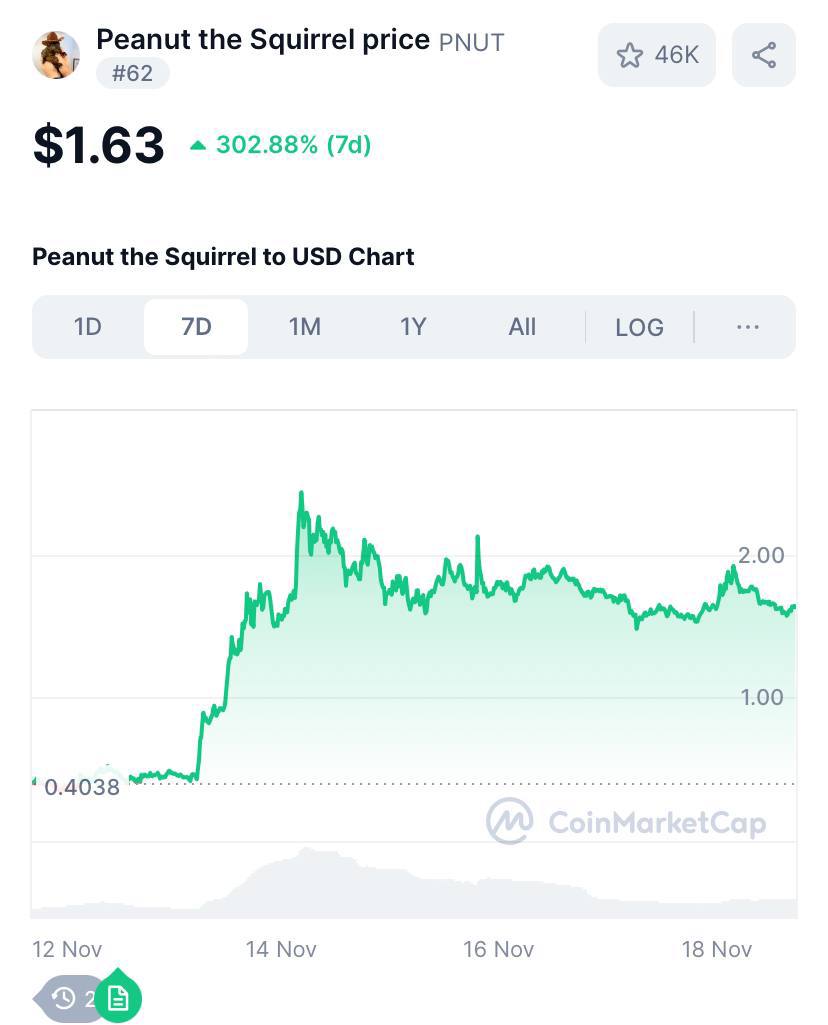The height and width of the screenshot is (1025, 828).
Task: Tap the PNUT ticker symbol
Action: [471, 42]
